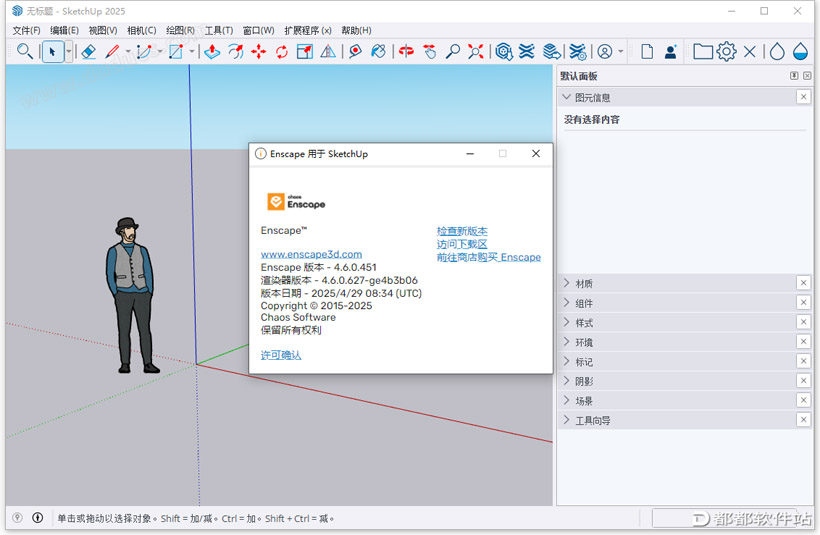
Task: Select the Rectangle shape tool
Action: 176,51
